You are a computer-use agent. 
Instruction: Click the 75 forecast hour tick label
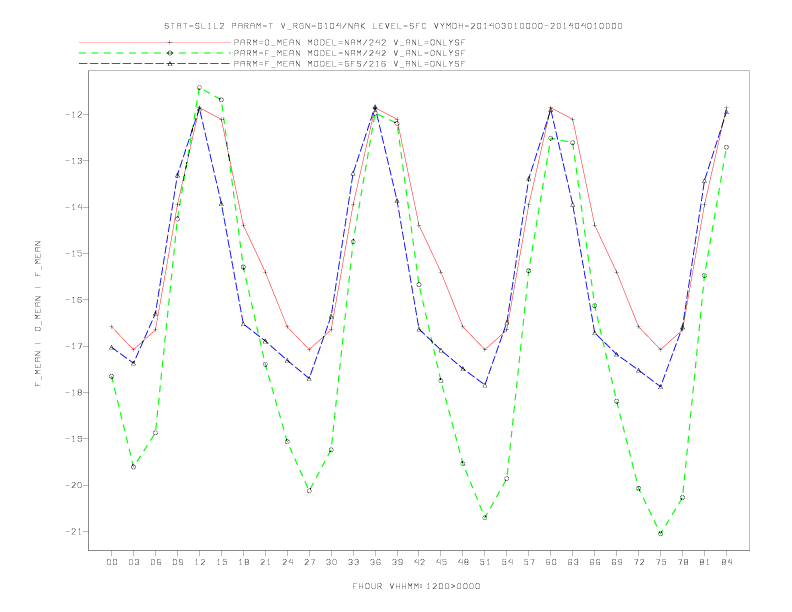661,562
